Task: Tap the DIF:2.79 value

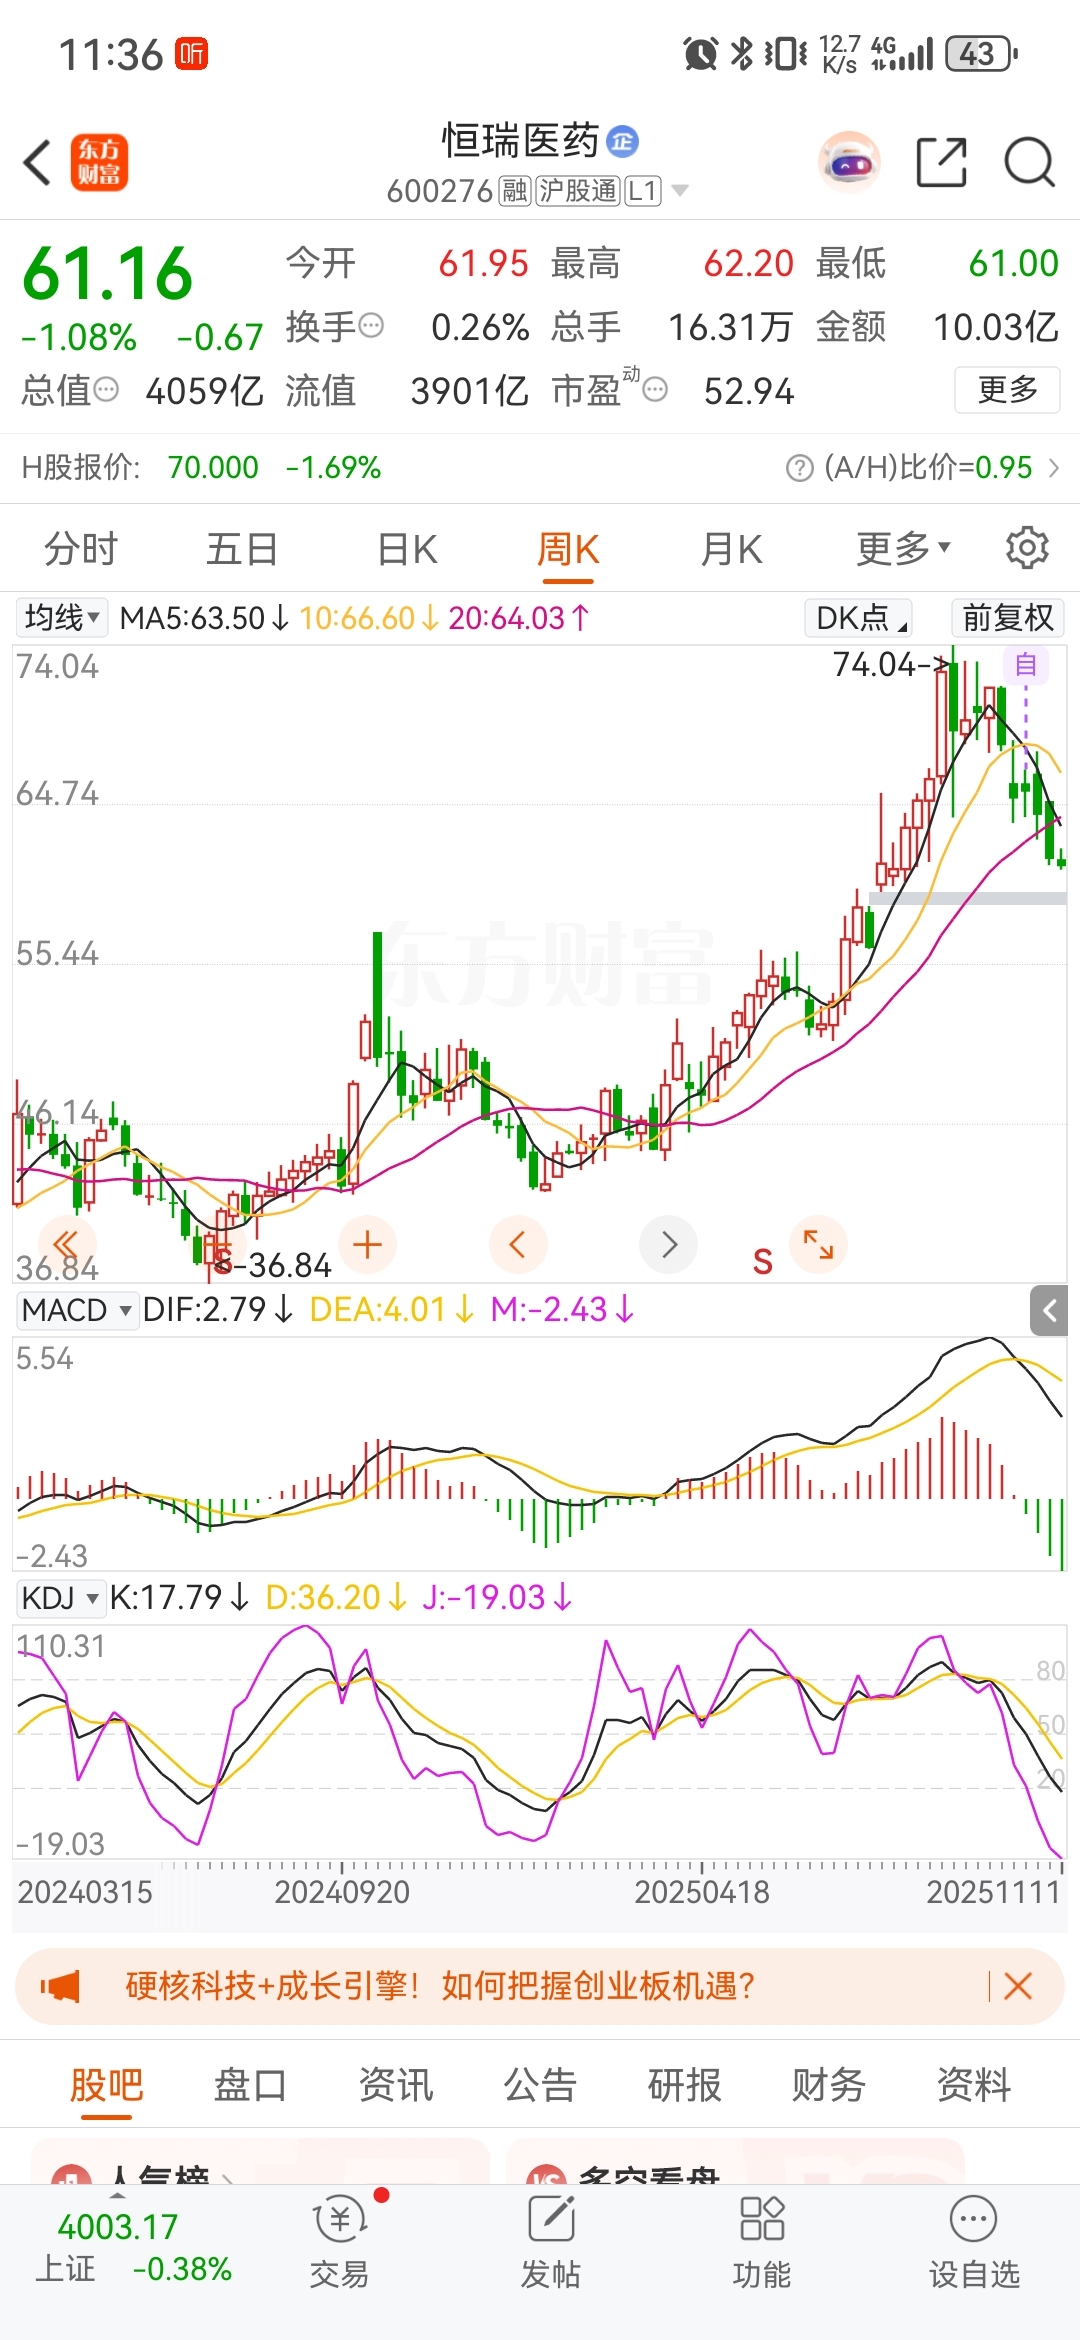Action: click(218, 1310)
